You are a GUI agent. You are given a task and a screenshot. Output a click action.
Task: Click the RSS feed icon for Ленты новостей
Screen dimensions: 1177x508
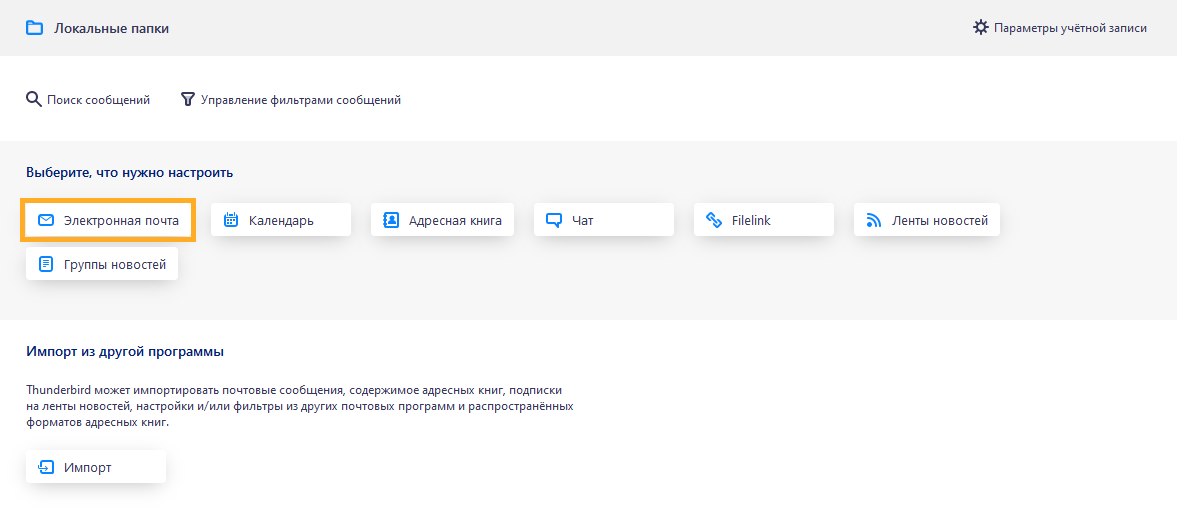click(x=873, y=221)
